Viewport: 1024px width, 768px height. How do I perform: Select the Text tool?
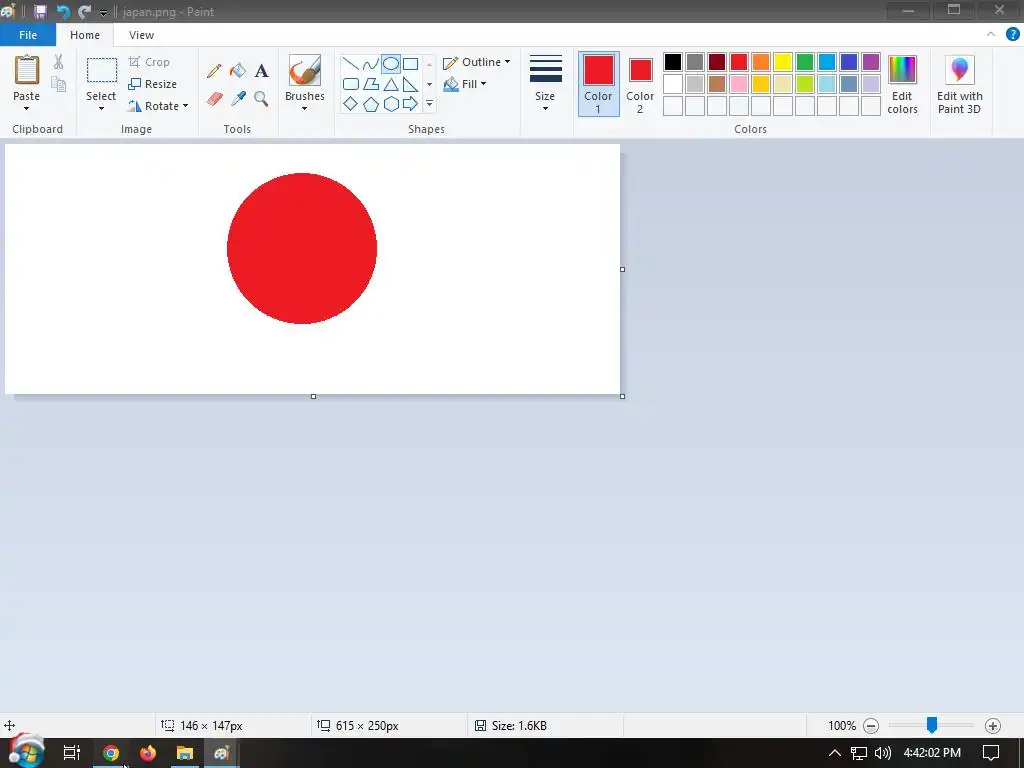(x=261, y=71)
